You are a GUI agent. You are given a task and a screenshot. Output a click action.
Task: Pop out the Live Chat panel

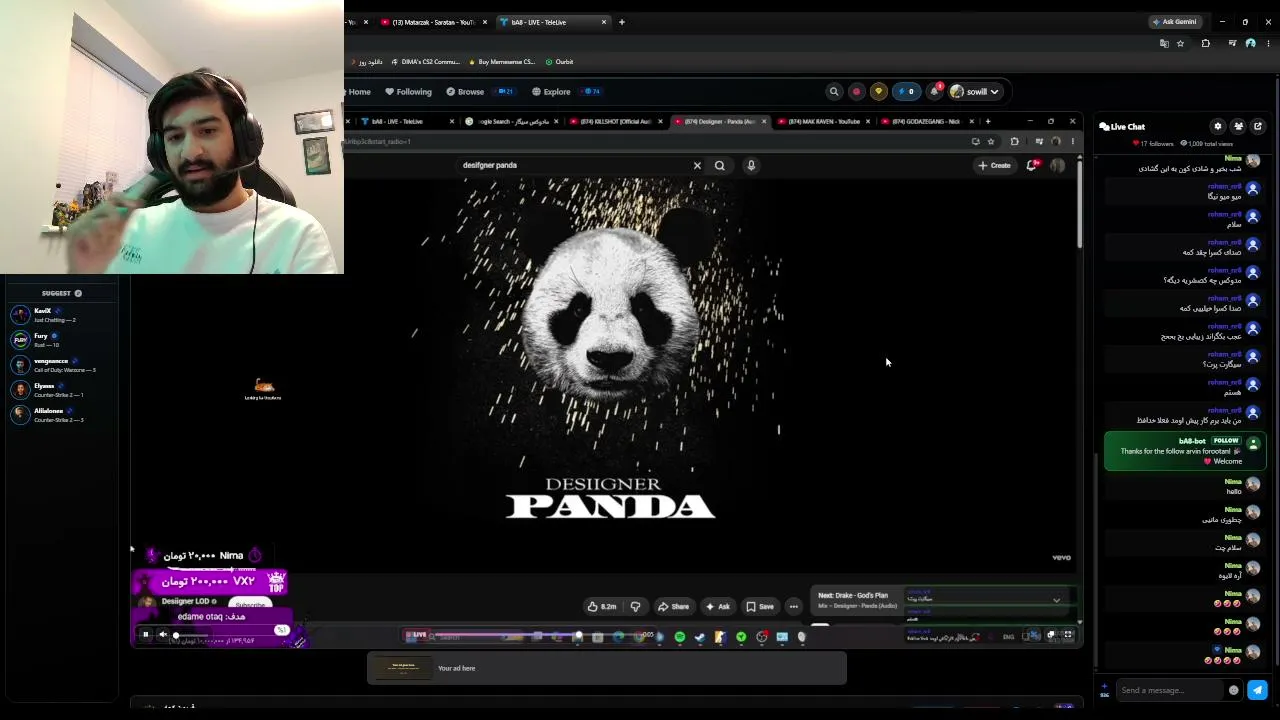click(x=1258, y=126)
